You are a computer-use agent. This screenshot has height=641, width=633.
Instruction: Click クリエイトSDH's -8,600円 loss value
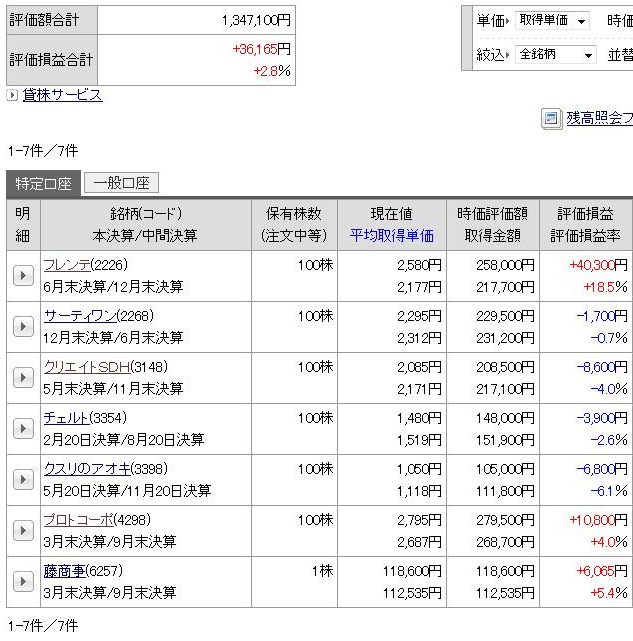(x=602, y=367)
